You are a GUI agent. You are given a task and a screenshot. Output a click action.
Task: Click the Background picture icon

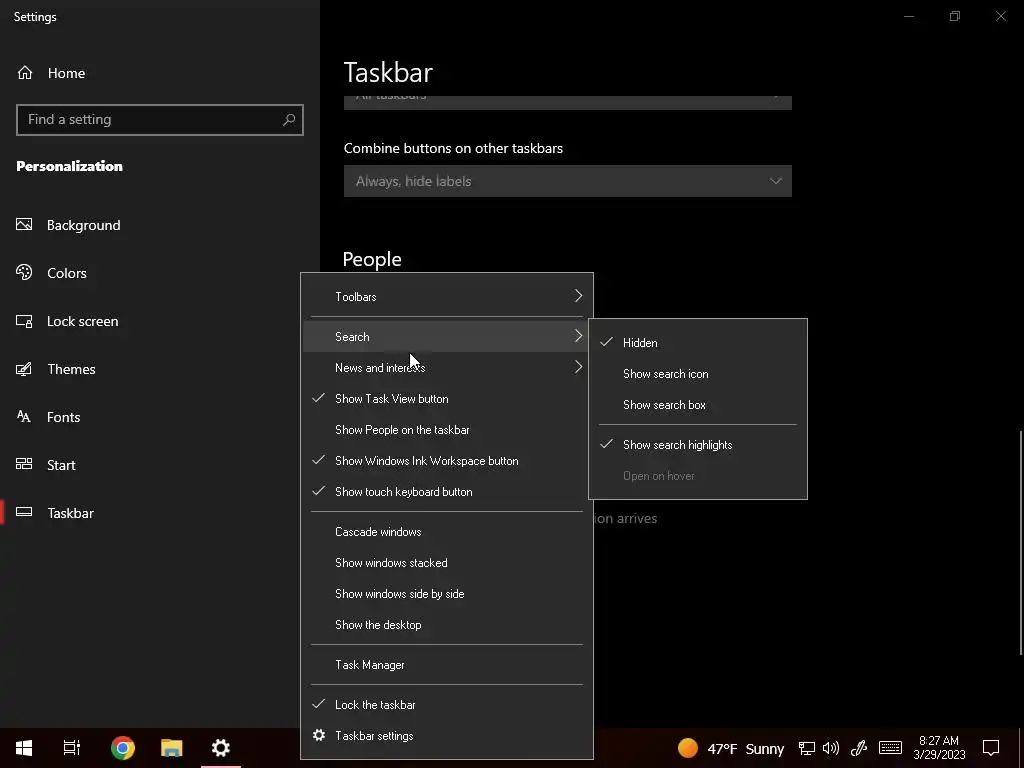(24, 225)
